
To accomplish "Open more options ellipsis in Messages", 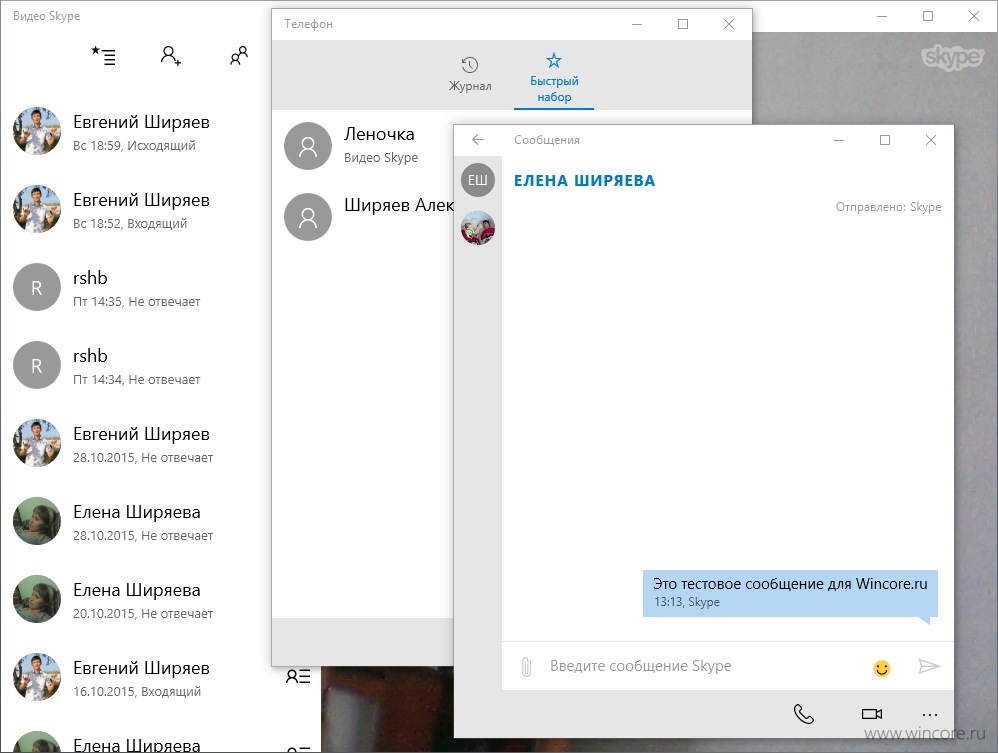I will tap(930, 714).
